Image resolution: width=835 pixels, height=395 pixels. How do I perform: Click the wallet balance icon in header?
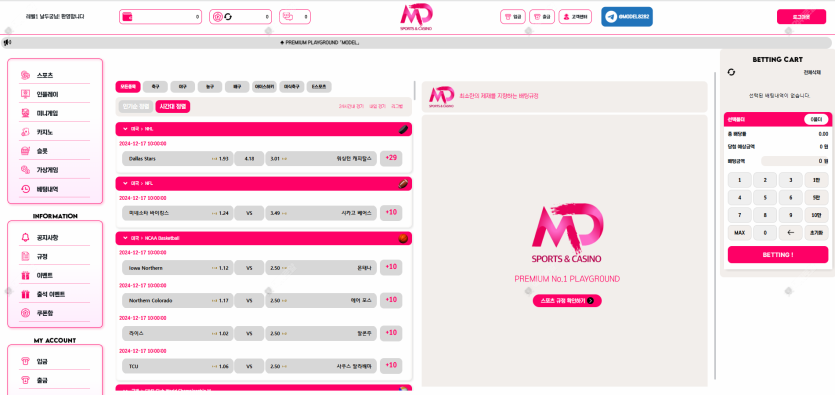click(127, 17)
